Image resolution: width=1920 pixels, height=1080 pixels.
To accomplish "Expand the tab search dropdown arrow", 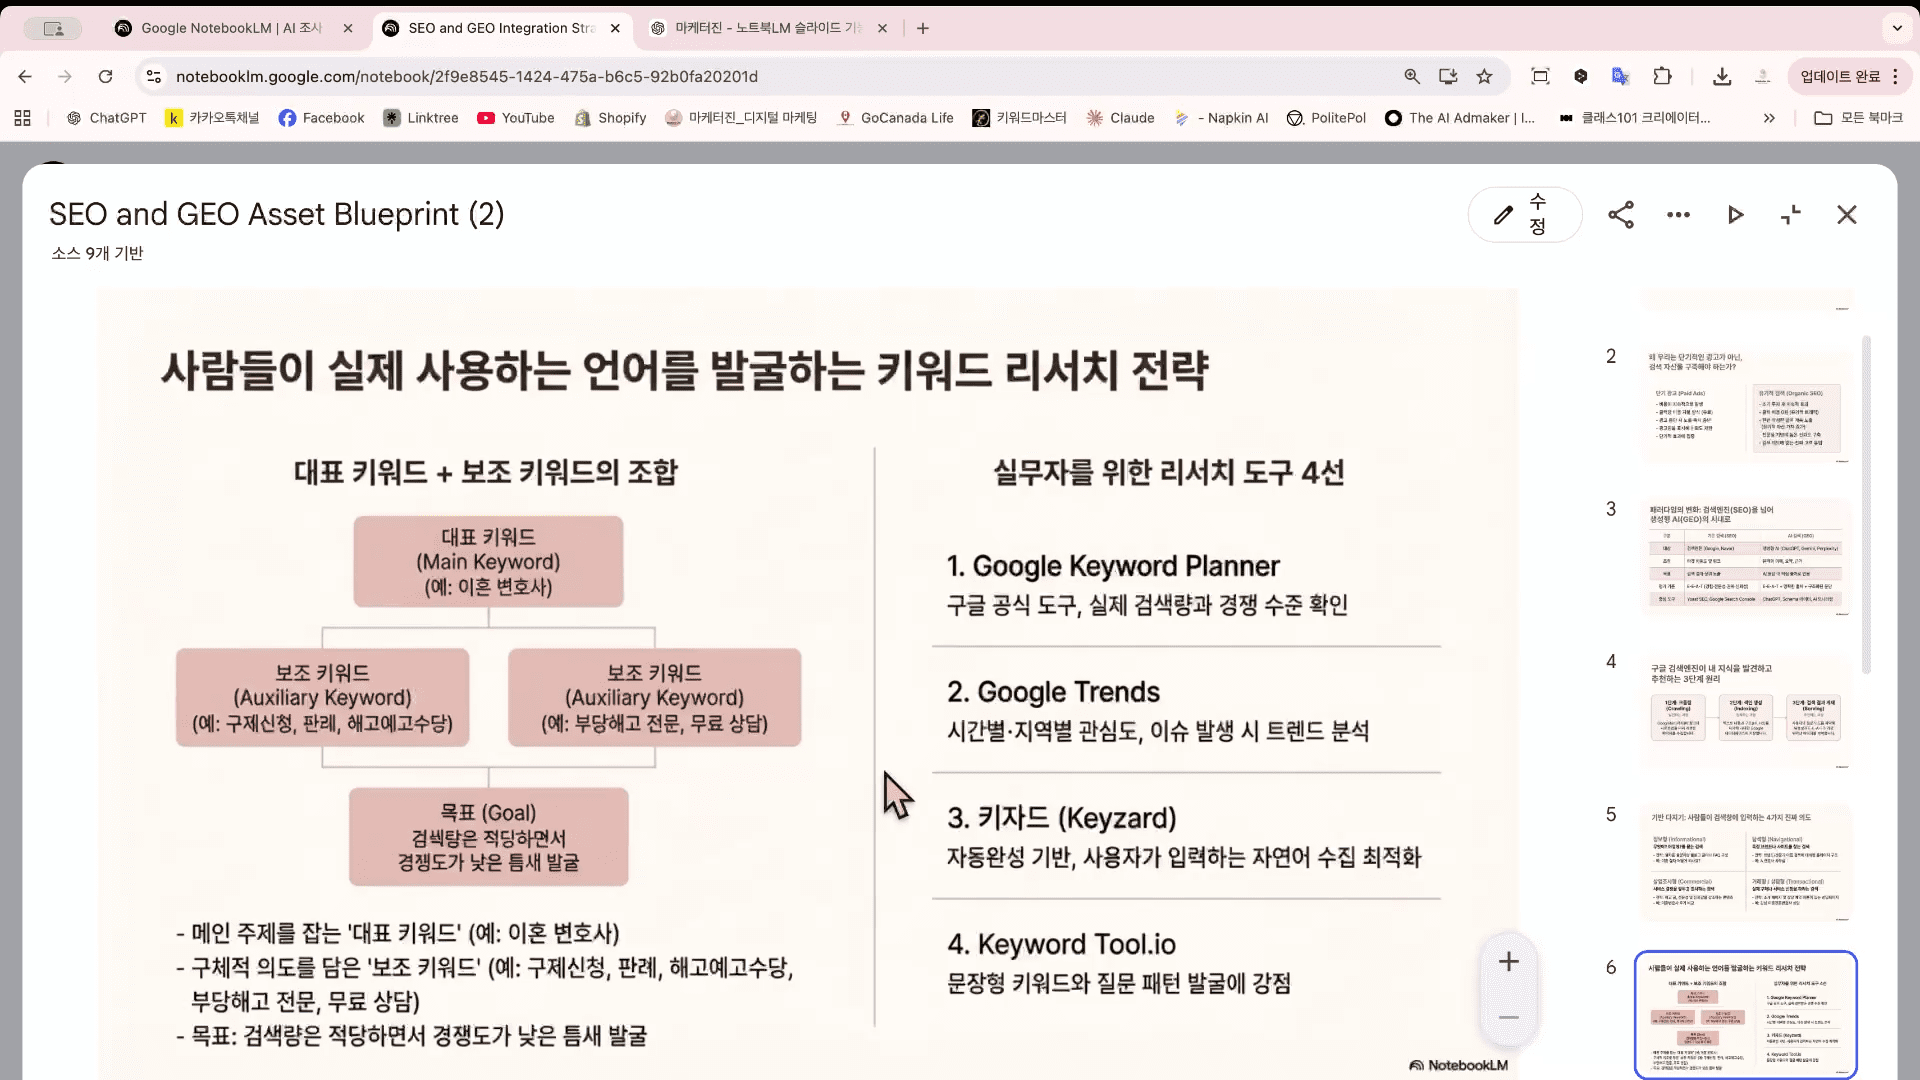I will [1897, 28].
